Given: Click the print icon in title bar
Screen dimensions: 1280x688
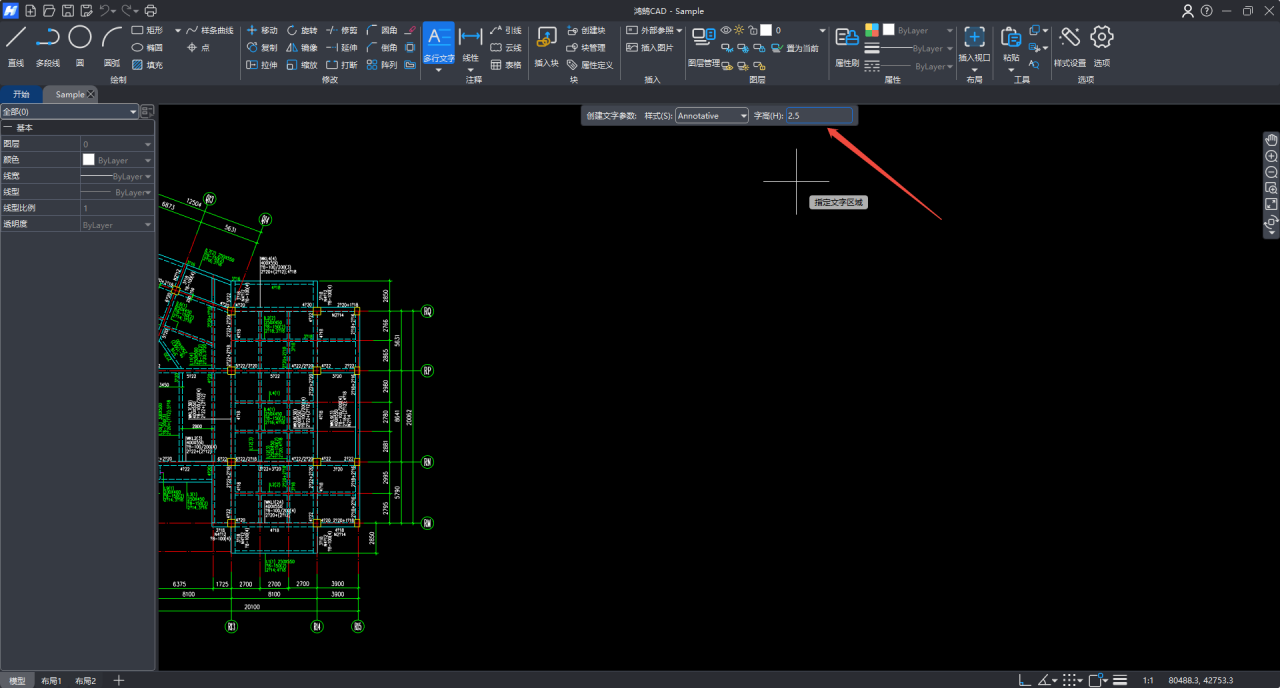Looking at the screenshot, I should [150, 11].
